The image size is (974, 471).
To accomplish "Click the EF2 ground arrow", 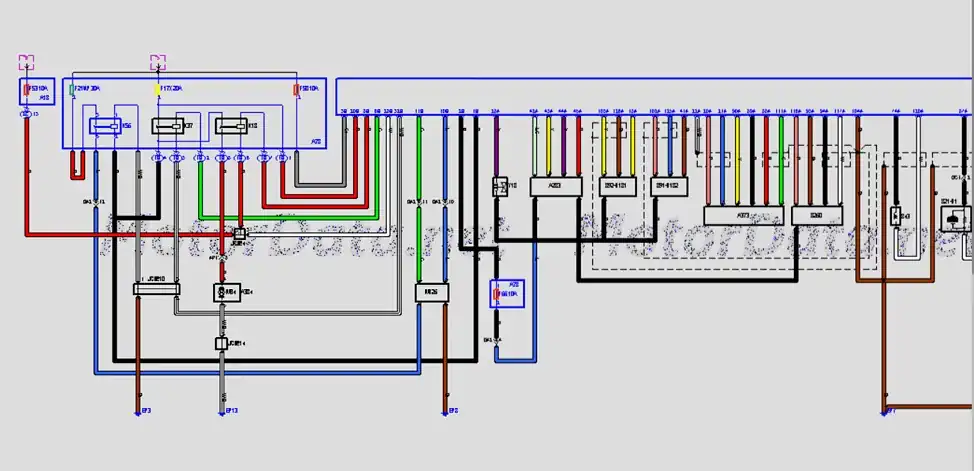I will click(444, 411).
